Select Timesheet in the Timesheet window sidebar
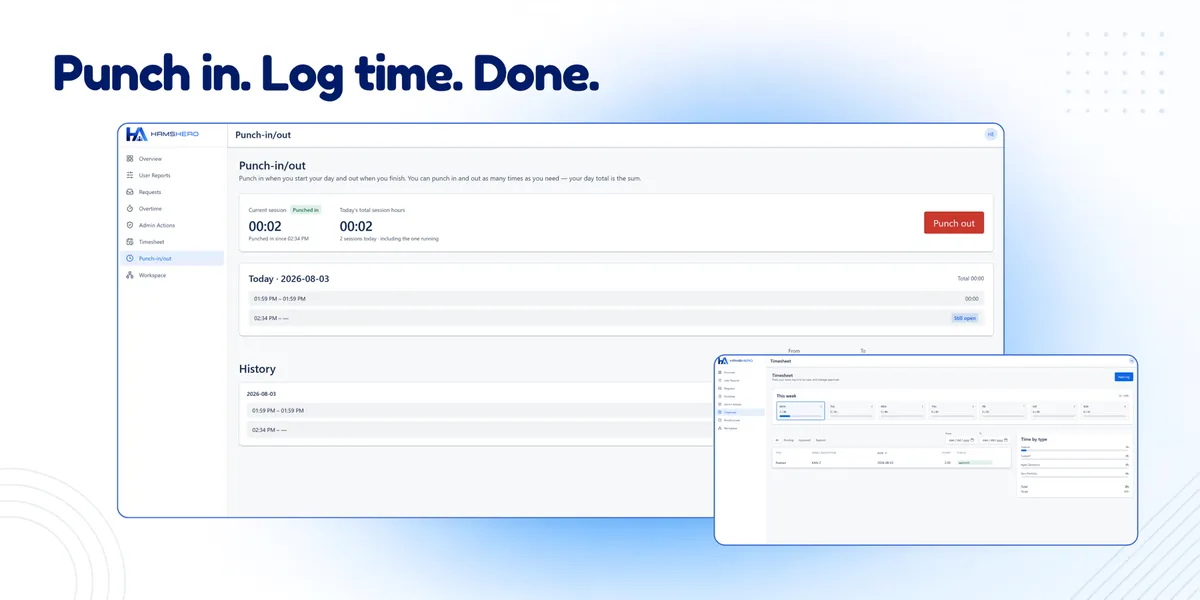The height and width of the screenshot is (600, 1200). 740,412
